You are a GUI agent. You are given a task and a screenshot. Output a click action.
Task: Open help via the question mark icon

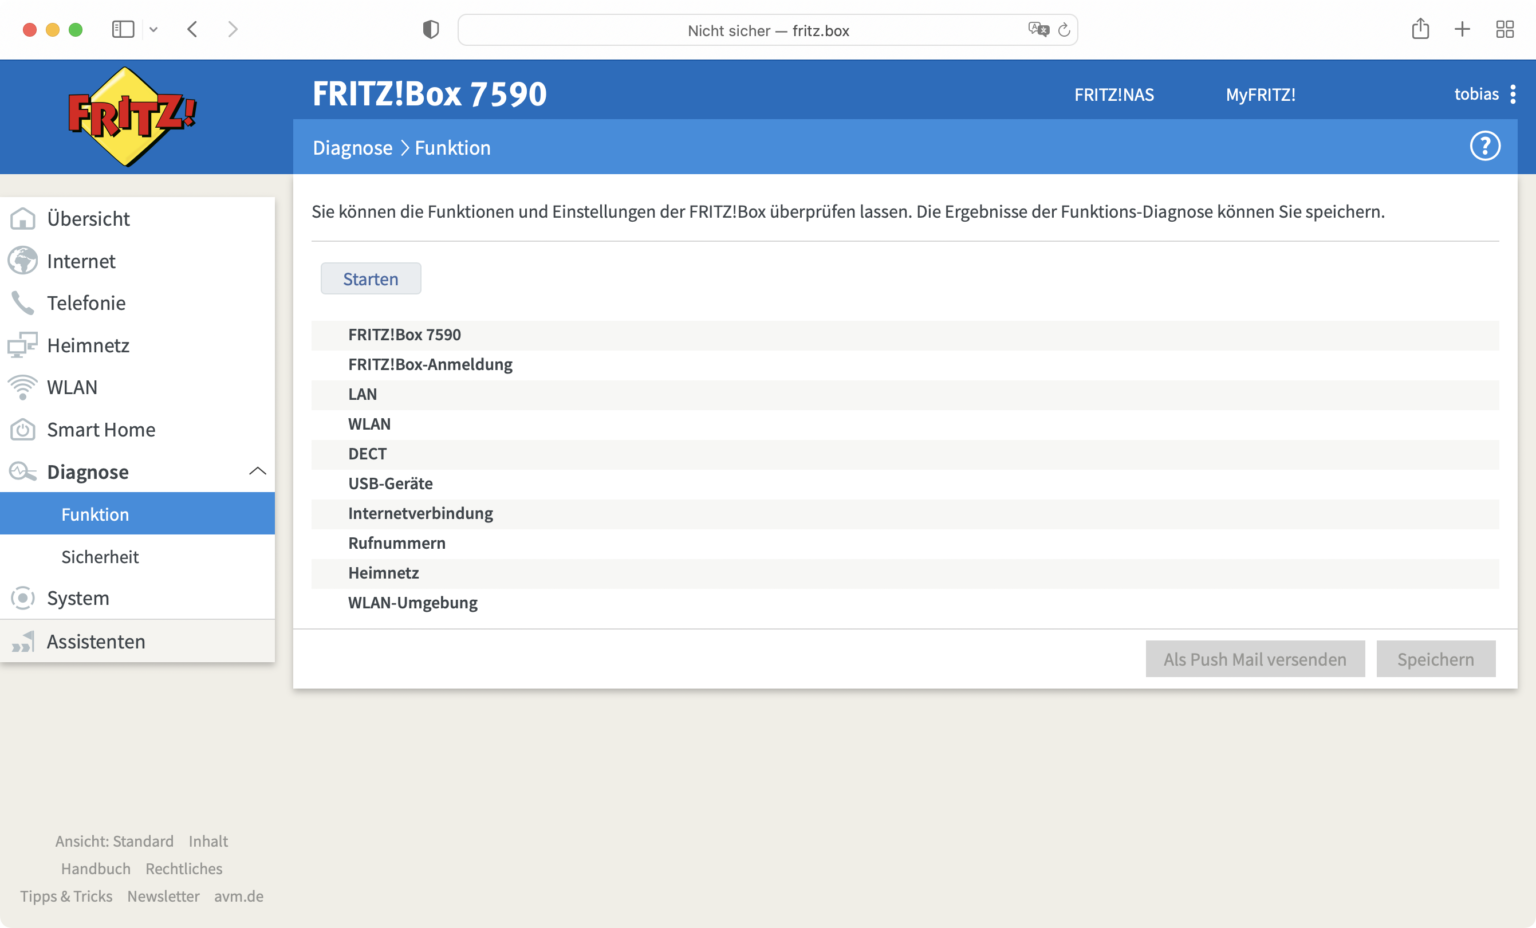[1485, 145]
